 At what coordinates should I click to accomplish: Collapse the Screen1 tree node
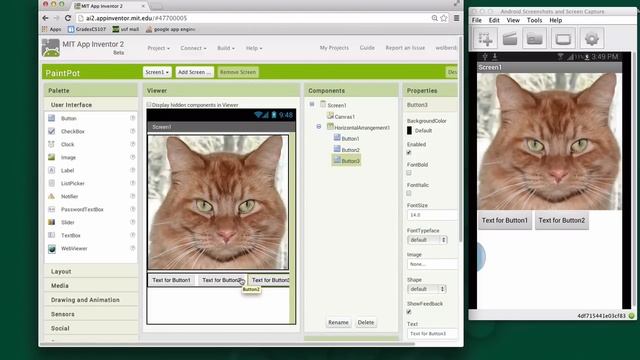[312, 104]
